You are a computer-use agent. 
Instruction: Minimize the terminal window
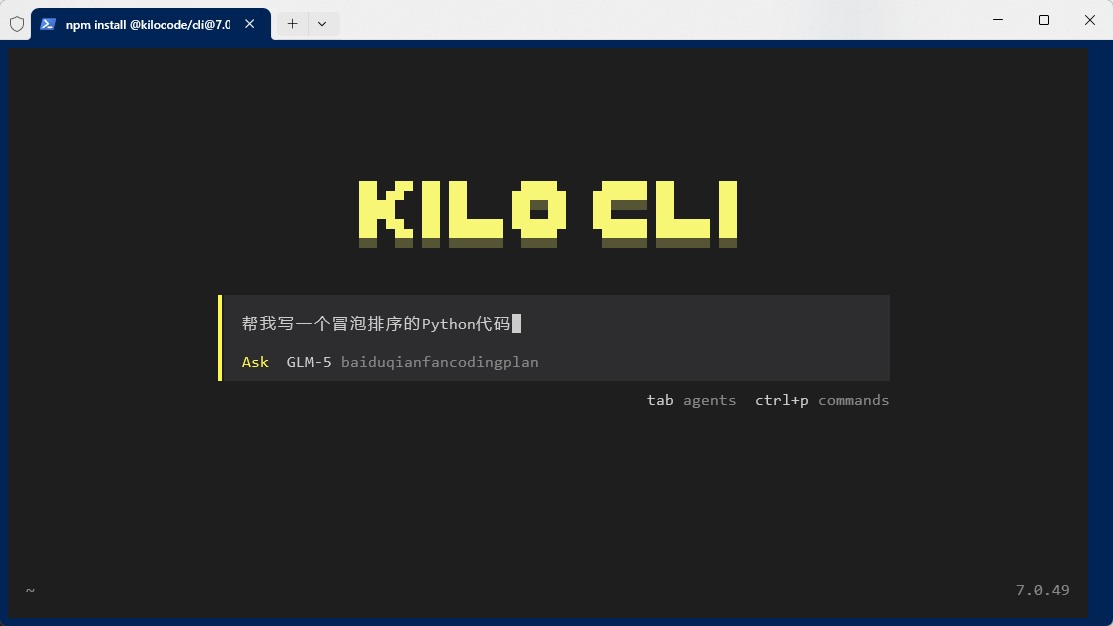[x=997, y=20]
